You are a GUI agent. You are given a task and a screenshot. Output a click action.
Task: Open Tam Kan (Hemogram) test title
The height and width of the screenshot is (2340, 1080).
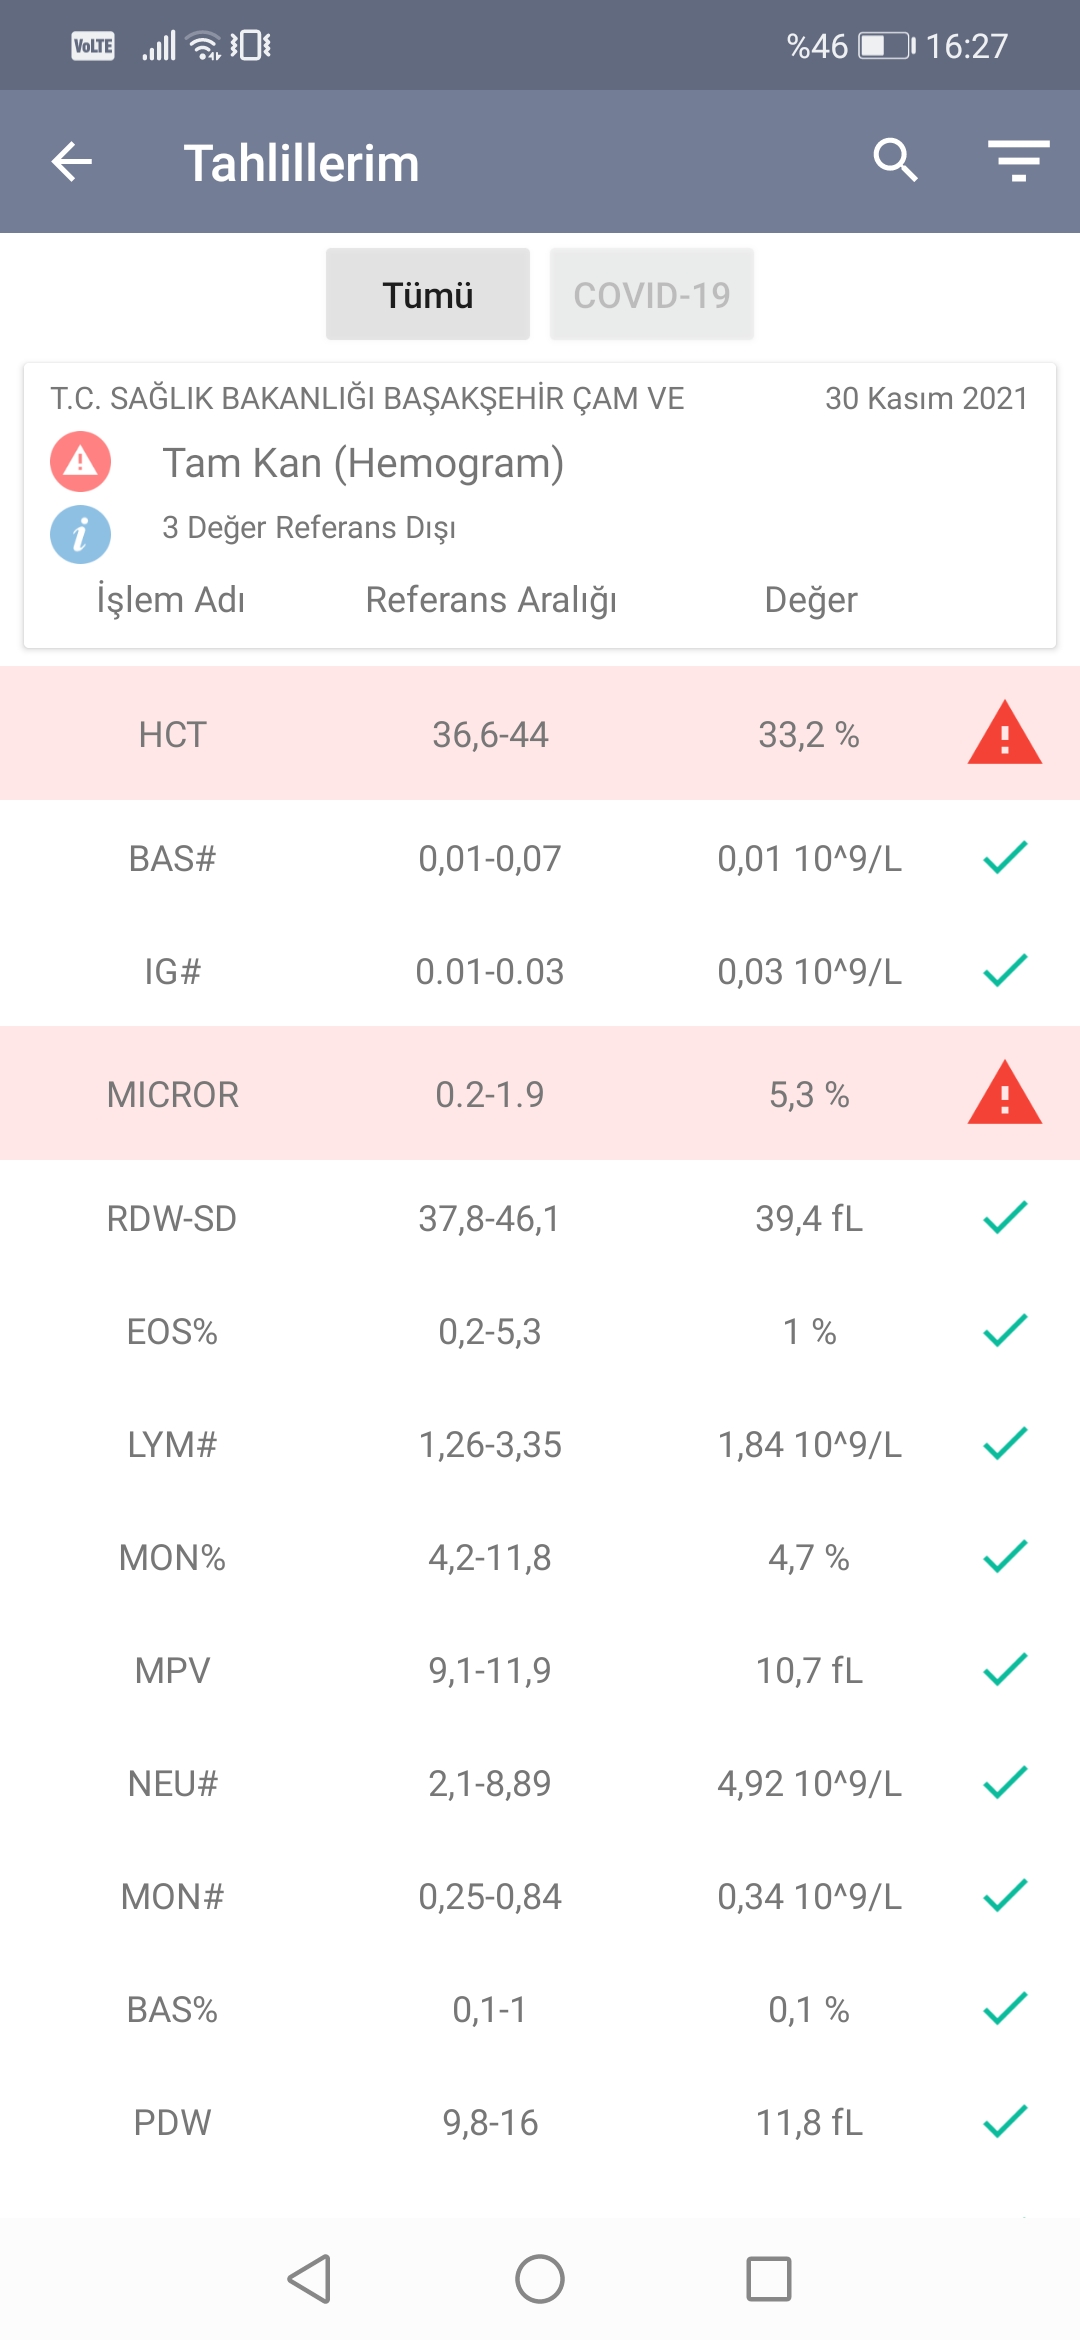(363, 463)
